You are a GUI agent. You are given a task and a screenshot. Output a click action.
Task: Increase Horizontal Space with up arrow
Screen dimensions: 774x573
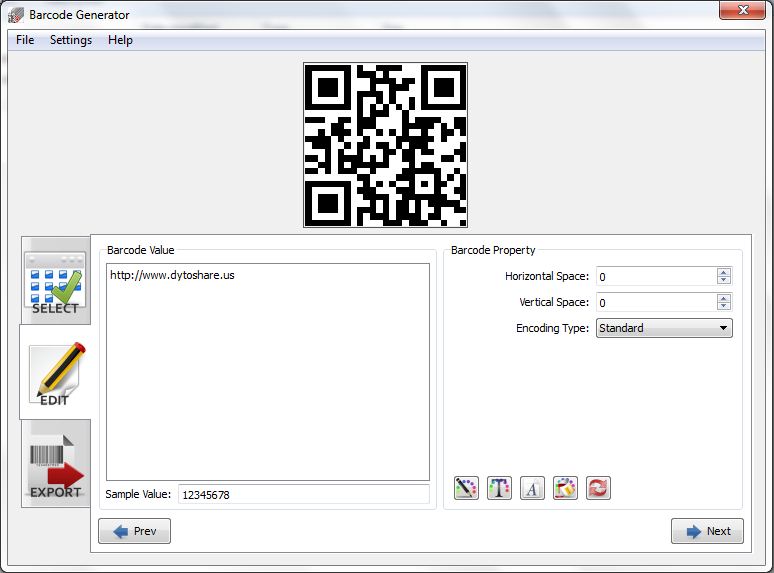(724, 272)
